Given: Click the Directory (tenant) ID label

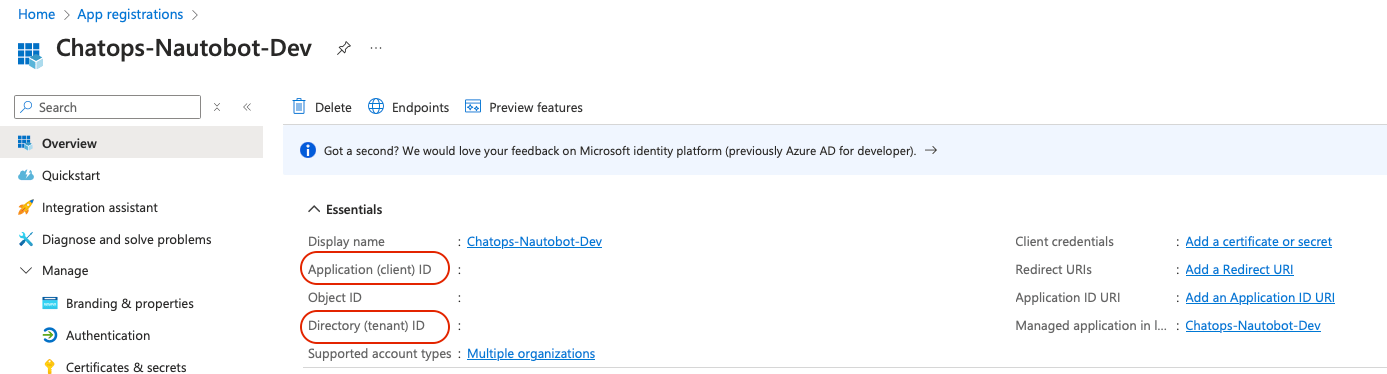Looking at the screenshot, I should click(x=366, y=325).
